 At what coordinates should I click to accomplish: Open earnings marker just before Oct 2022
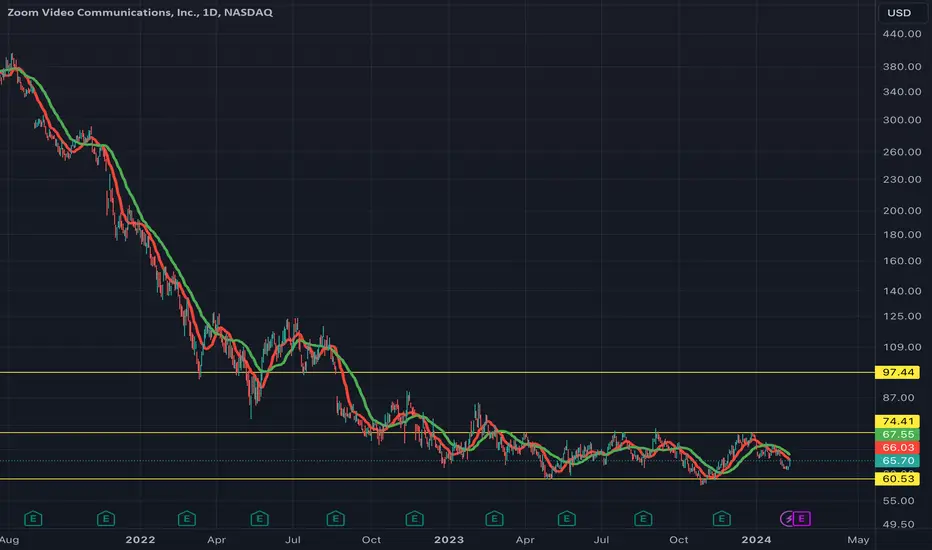click(x=335, y=519)
